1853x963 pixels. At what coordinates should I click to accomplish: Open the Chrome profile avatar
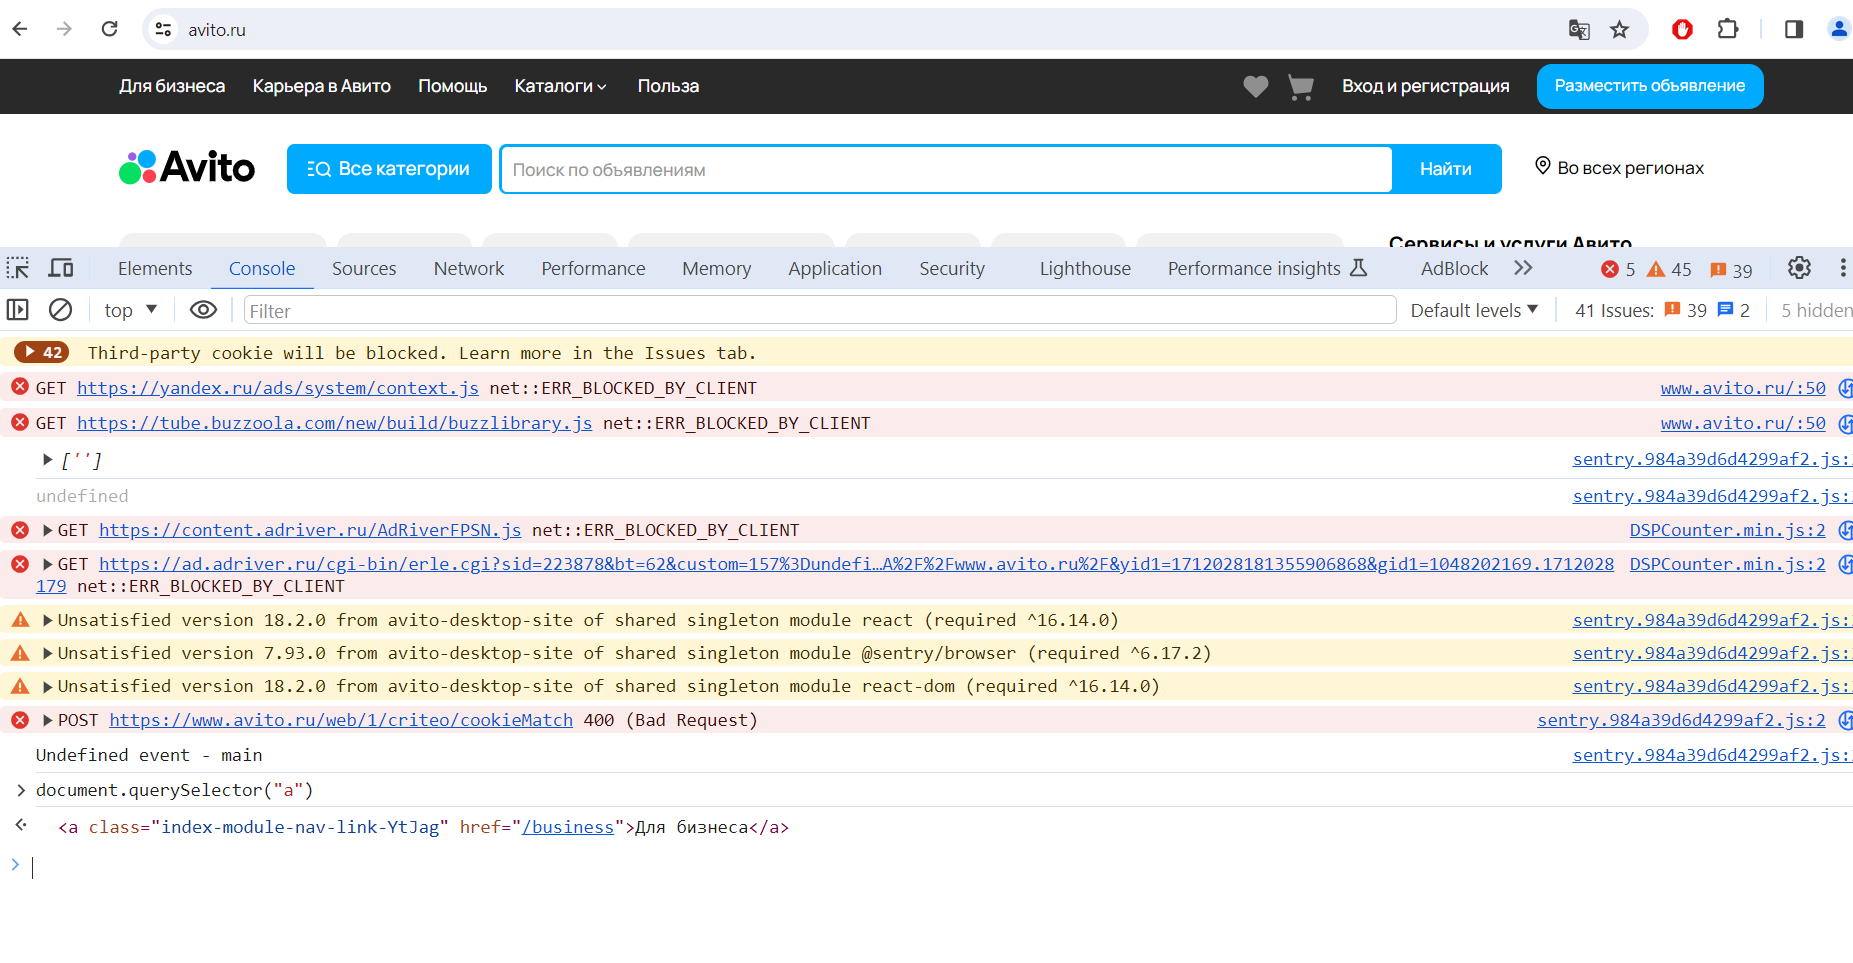pos(1839,29)
